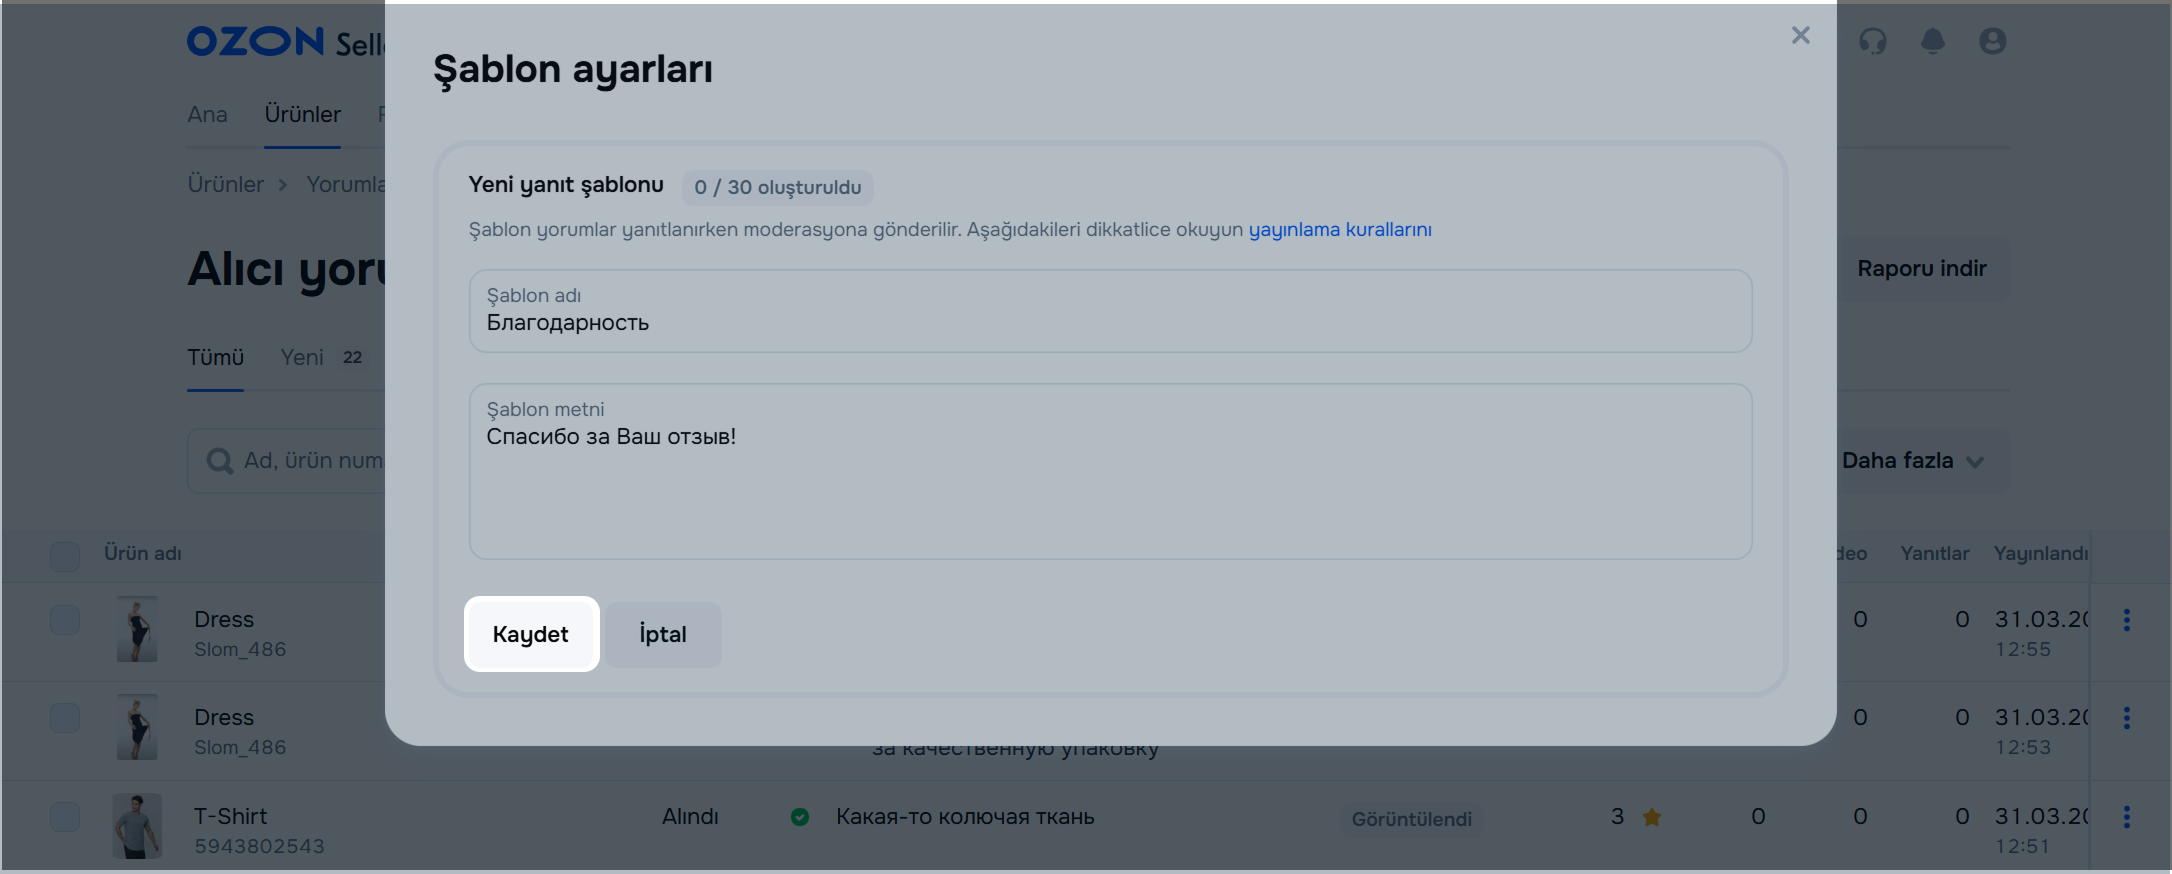Open the headset support icon

(1872, 41)
